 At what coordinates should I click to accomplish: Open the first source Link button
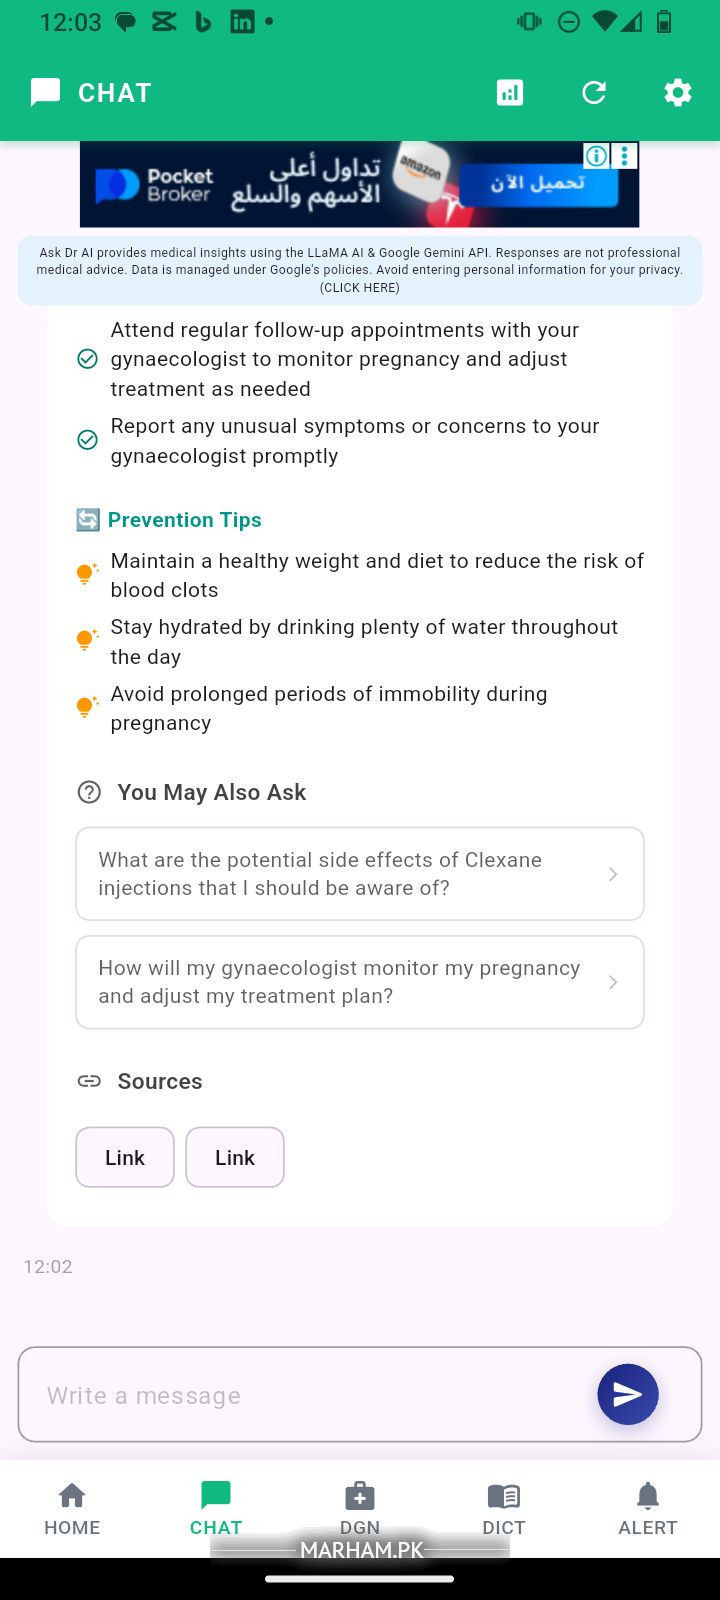point(125,1157)
